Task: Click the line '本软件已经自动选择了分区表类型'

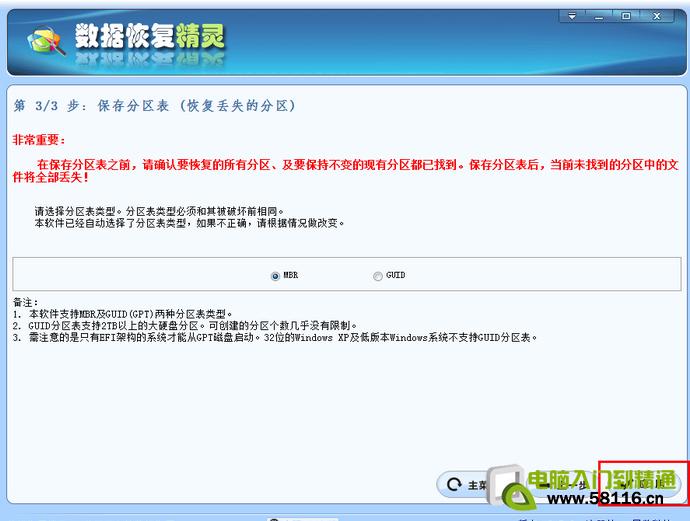Action: [x=189, y=223]
